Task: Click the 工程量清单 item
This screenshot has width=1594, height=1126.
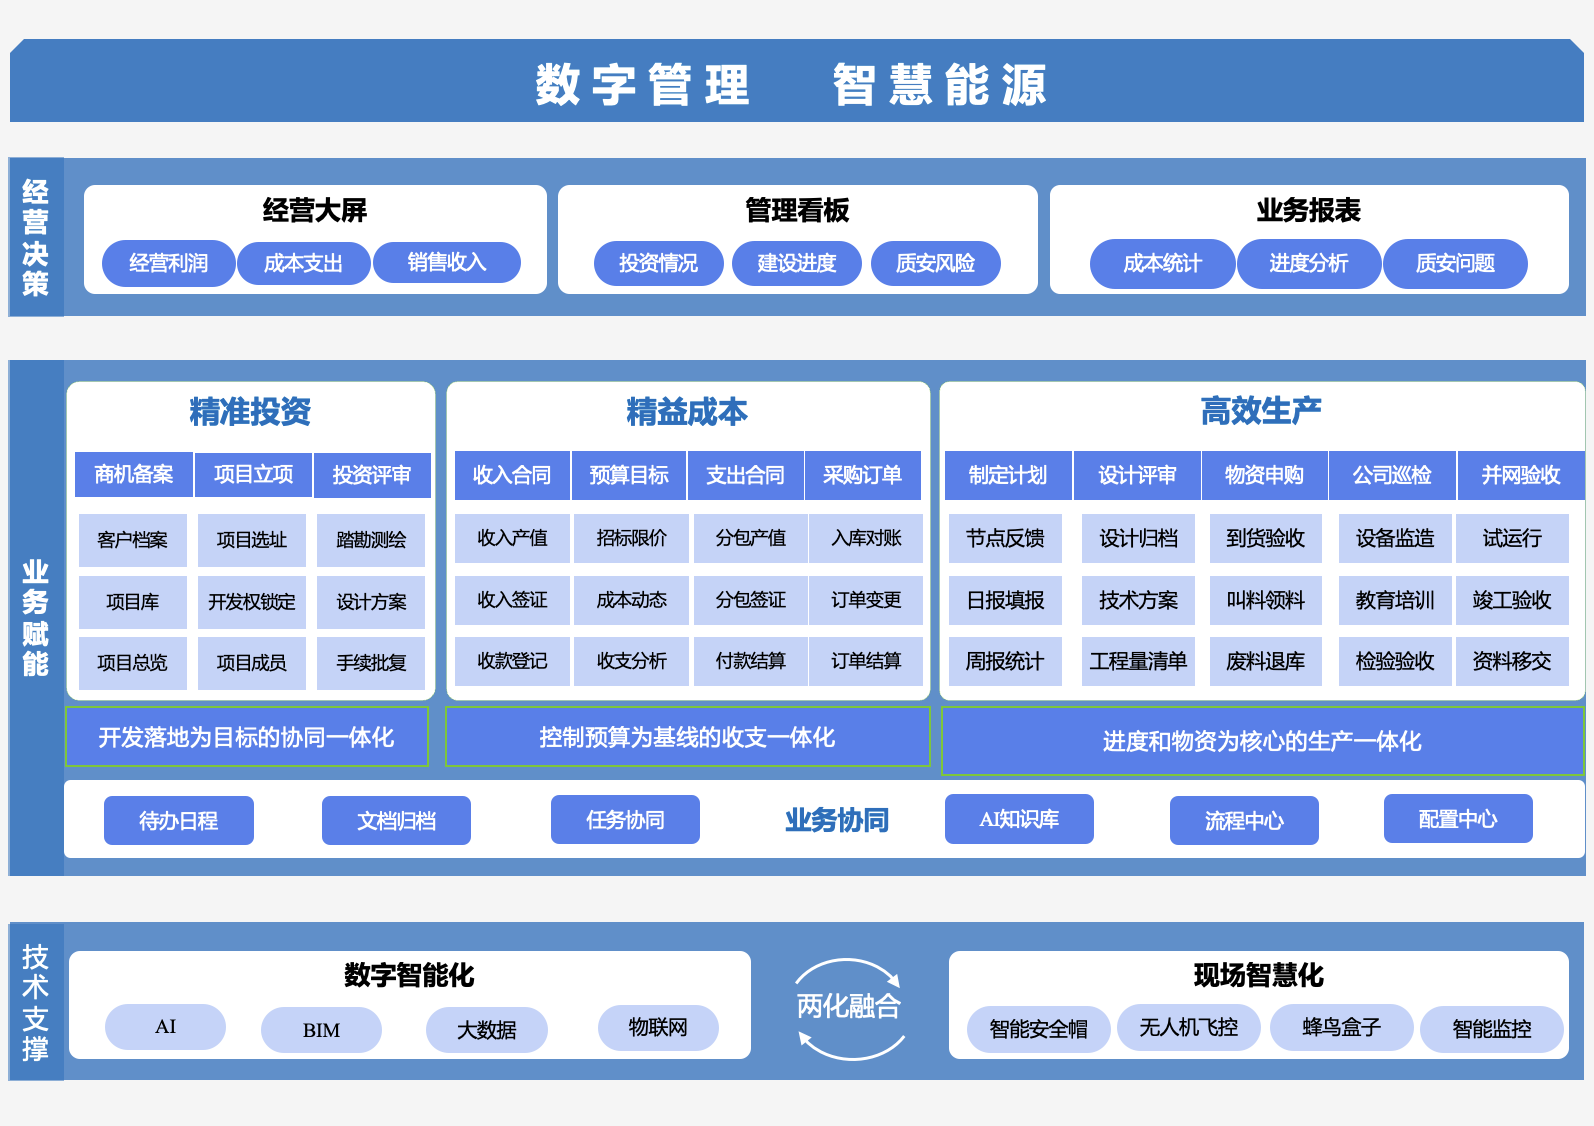Action: click(1137, 661)
